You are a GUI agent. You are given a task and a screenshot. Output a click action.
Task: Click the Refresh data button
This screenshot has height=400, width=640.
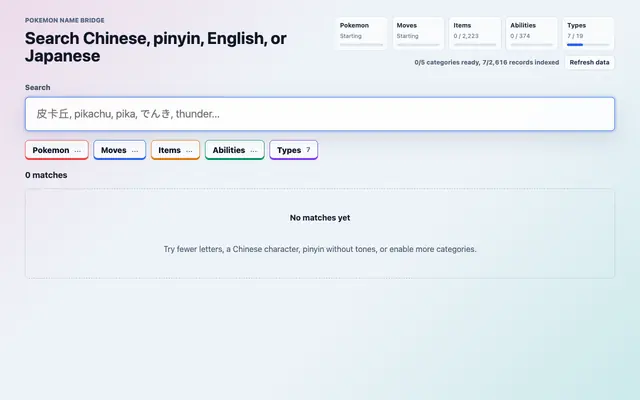(x=589, y=62)
